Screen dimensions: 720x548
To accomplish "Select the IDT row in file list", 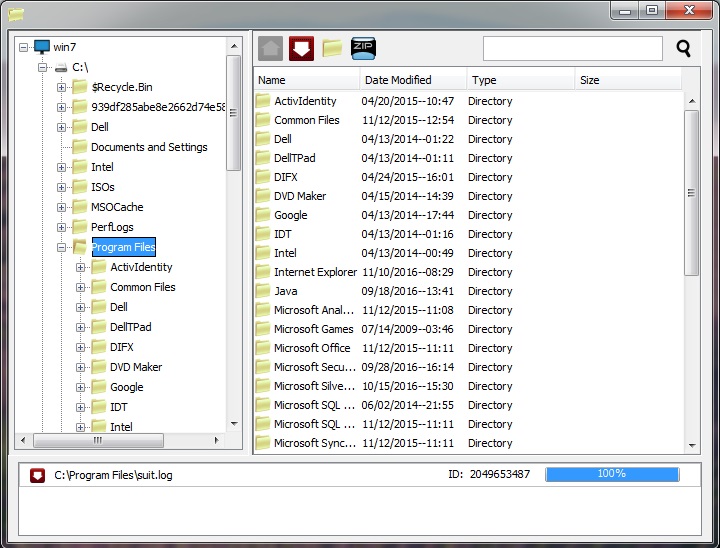I will [x=468, y=234].
